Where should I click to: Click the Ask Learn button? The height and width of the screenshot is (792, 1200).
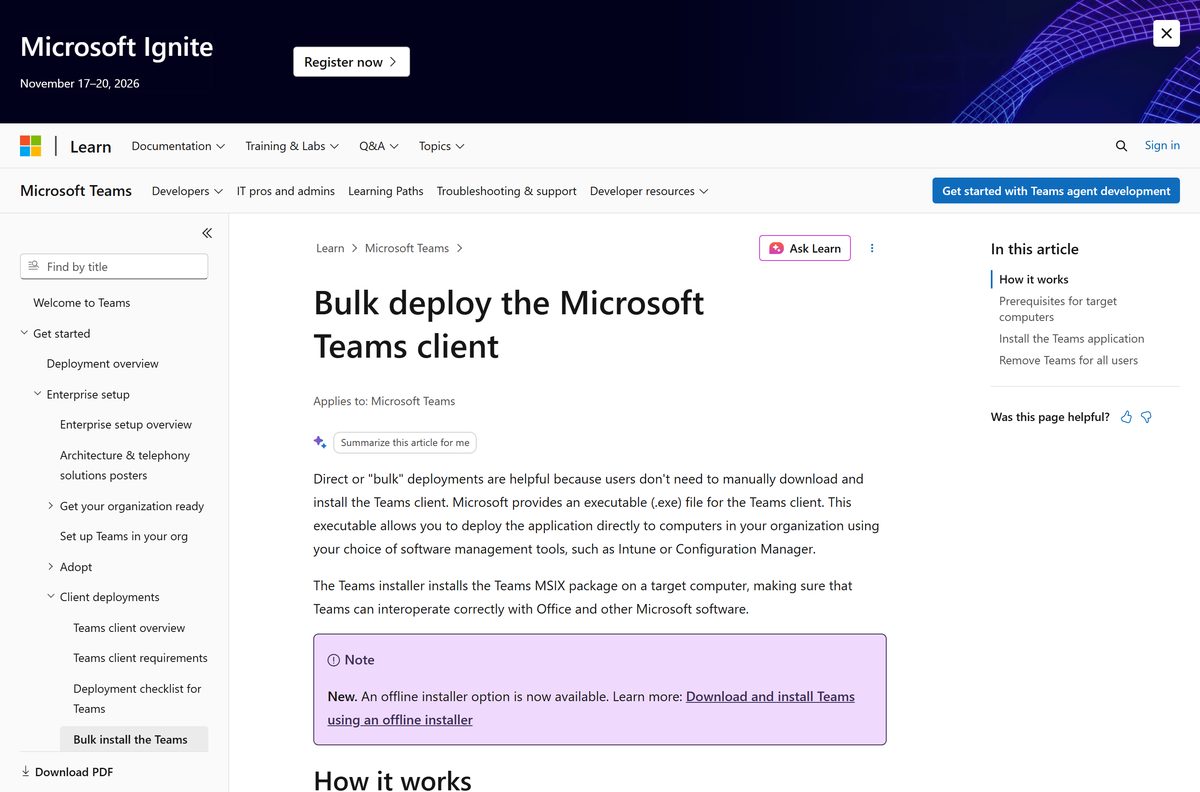tap(805, 248)
